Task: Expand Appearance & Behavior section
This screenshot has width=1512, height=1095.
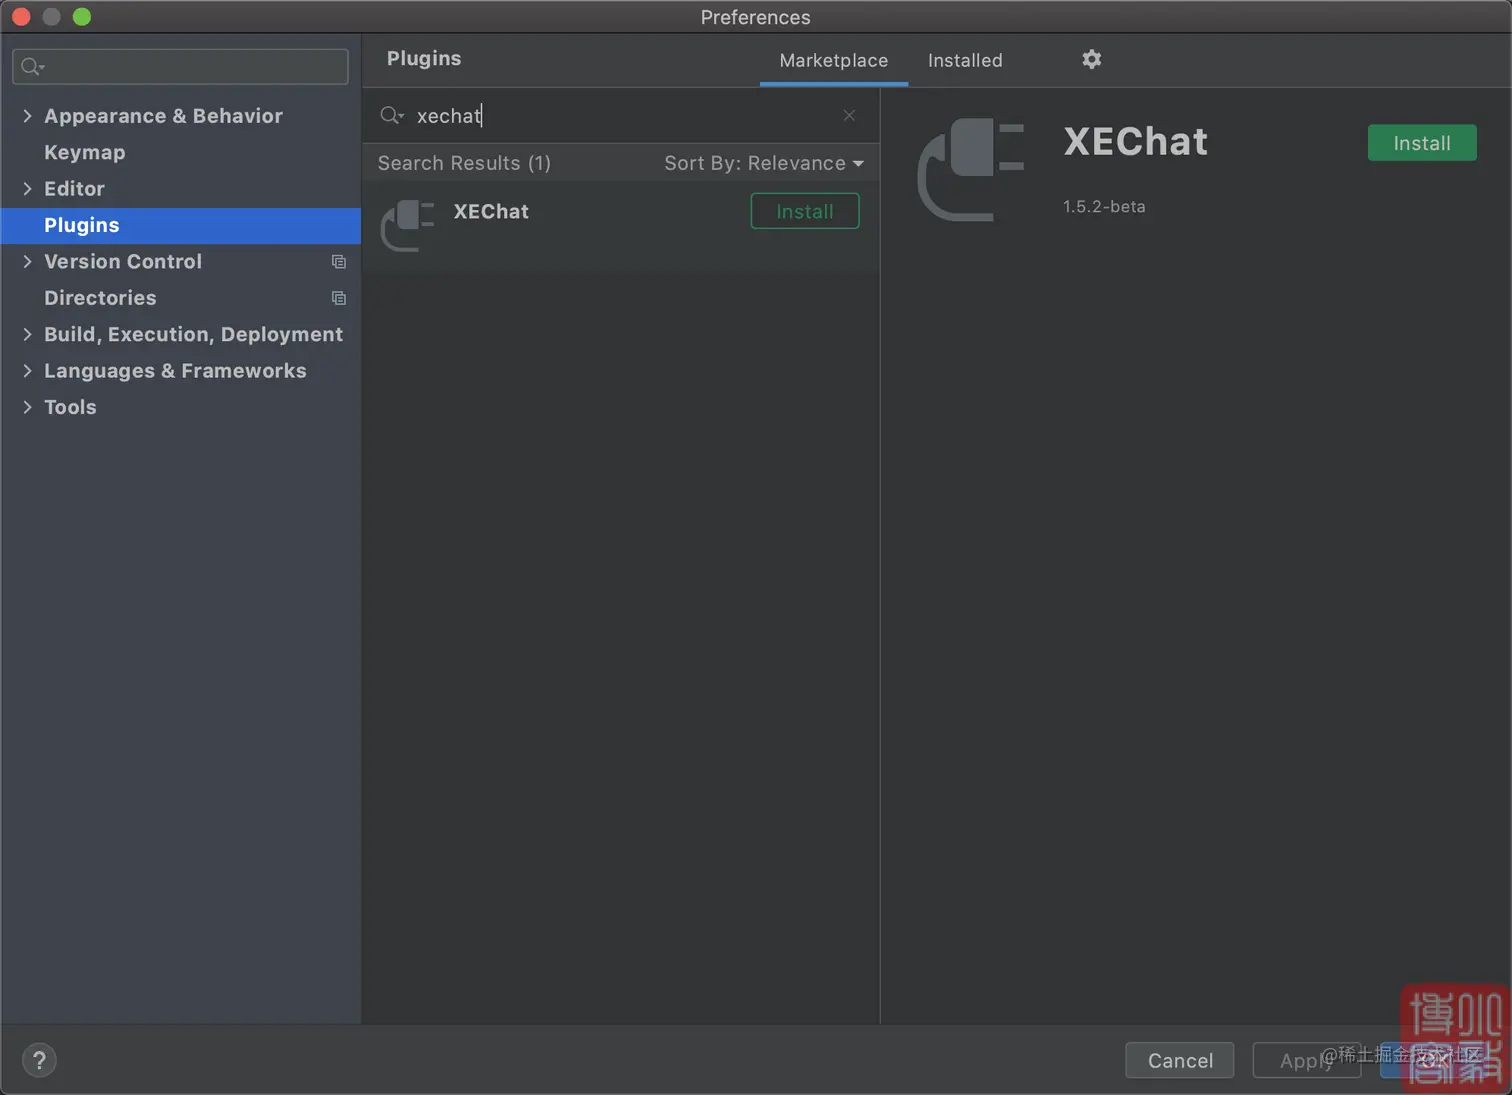Action: [27, 116]
